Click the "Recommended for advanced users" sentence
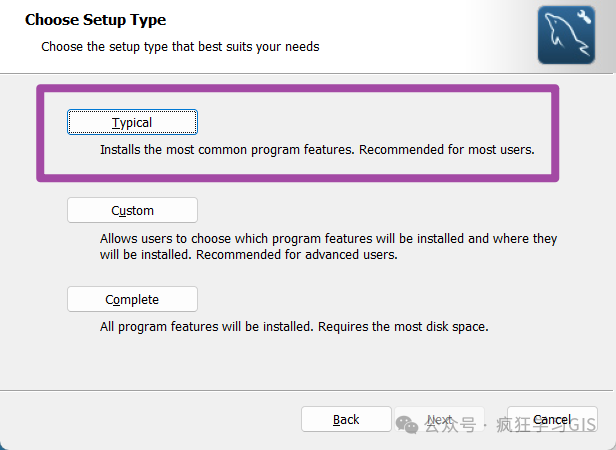Screen dimensions: 616x450 (x=296, y=254)
